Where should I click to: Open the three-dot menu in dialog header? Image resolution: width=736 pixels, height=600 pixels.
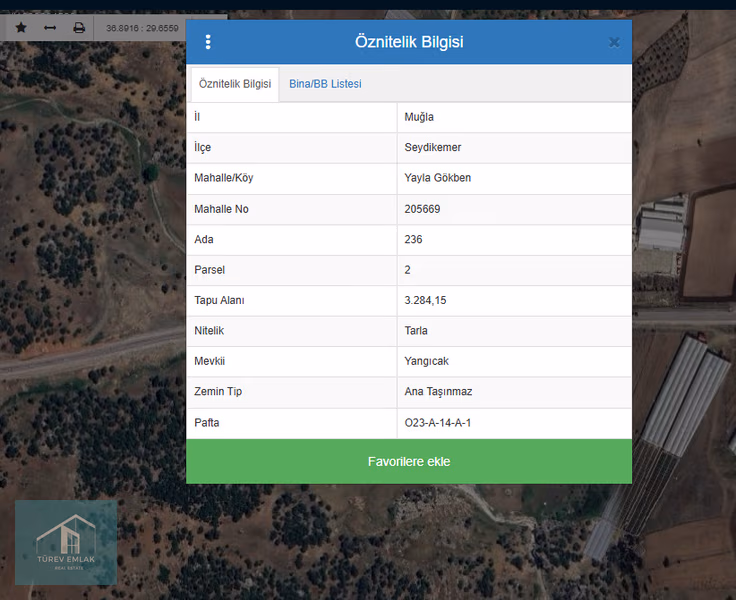pos(208,42)
